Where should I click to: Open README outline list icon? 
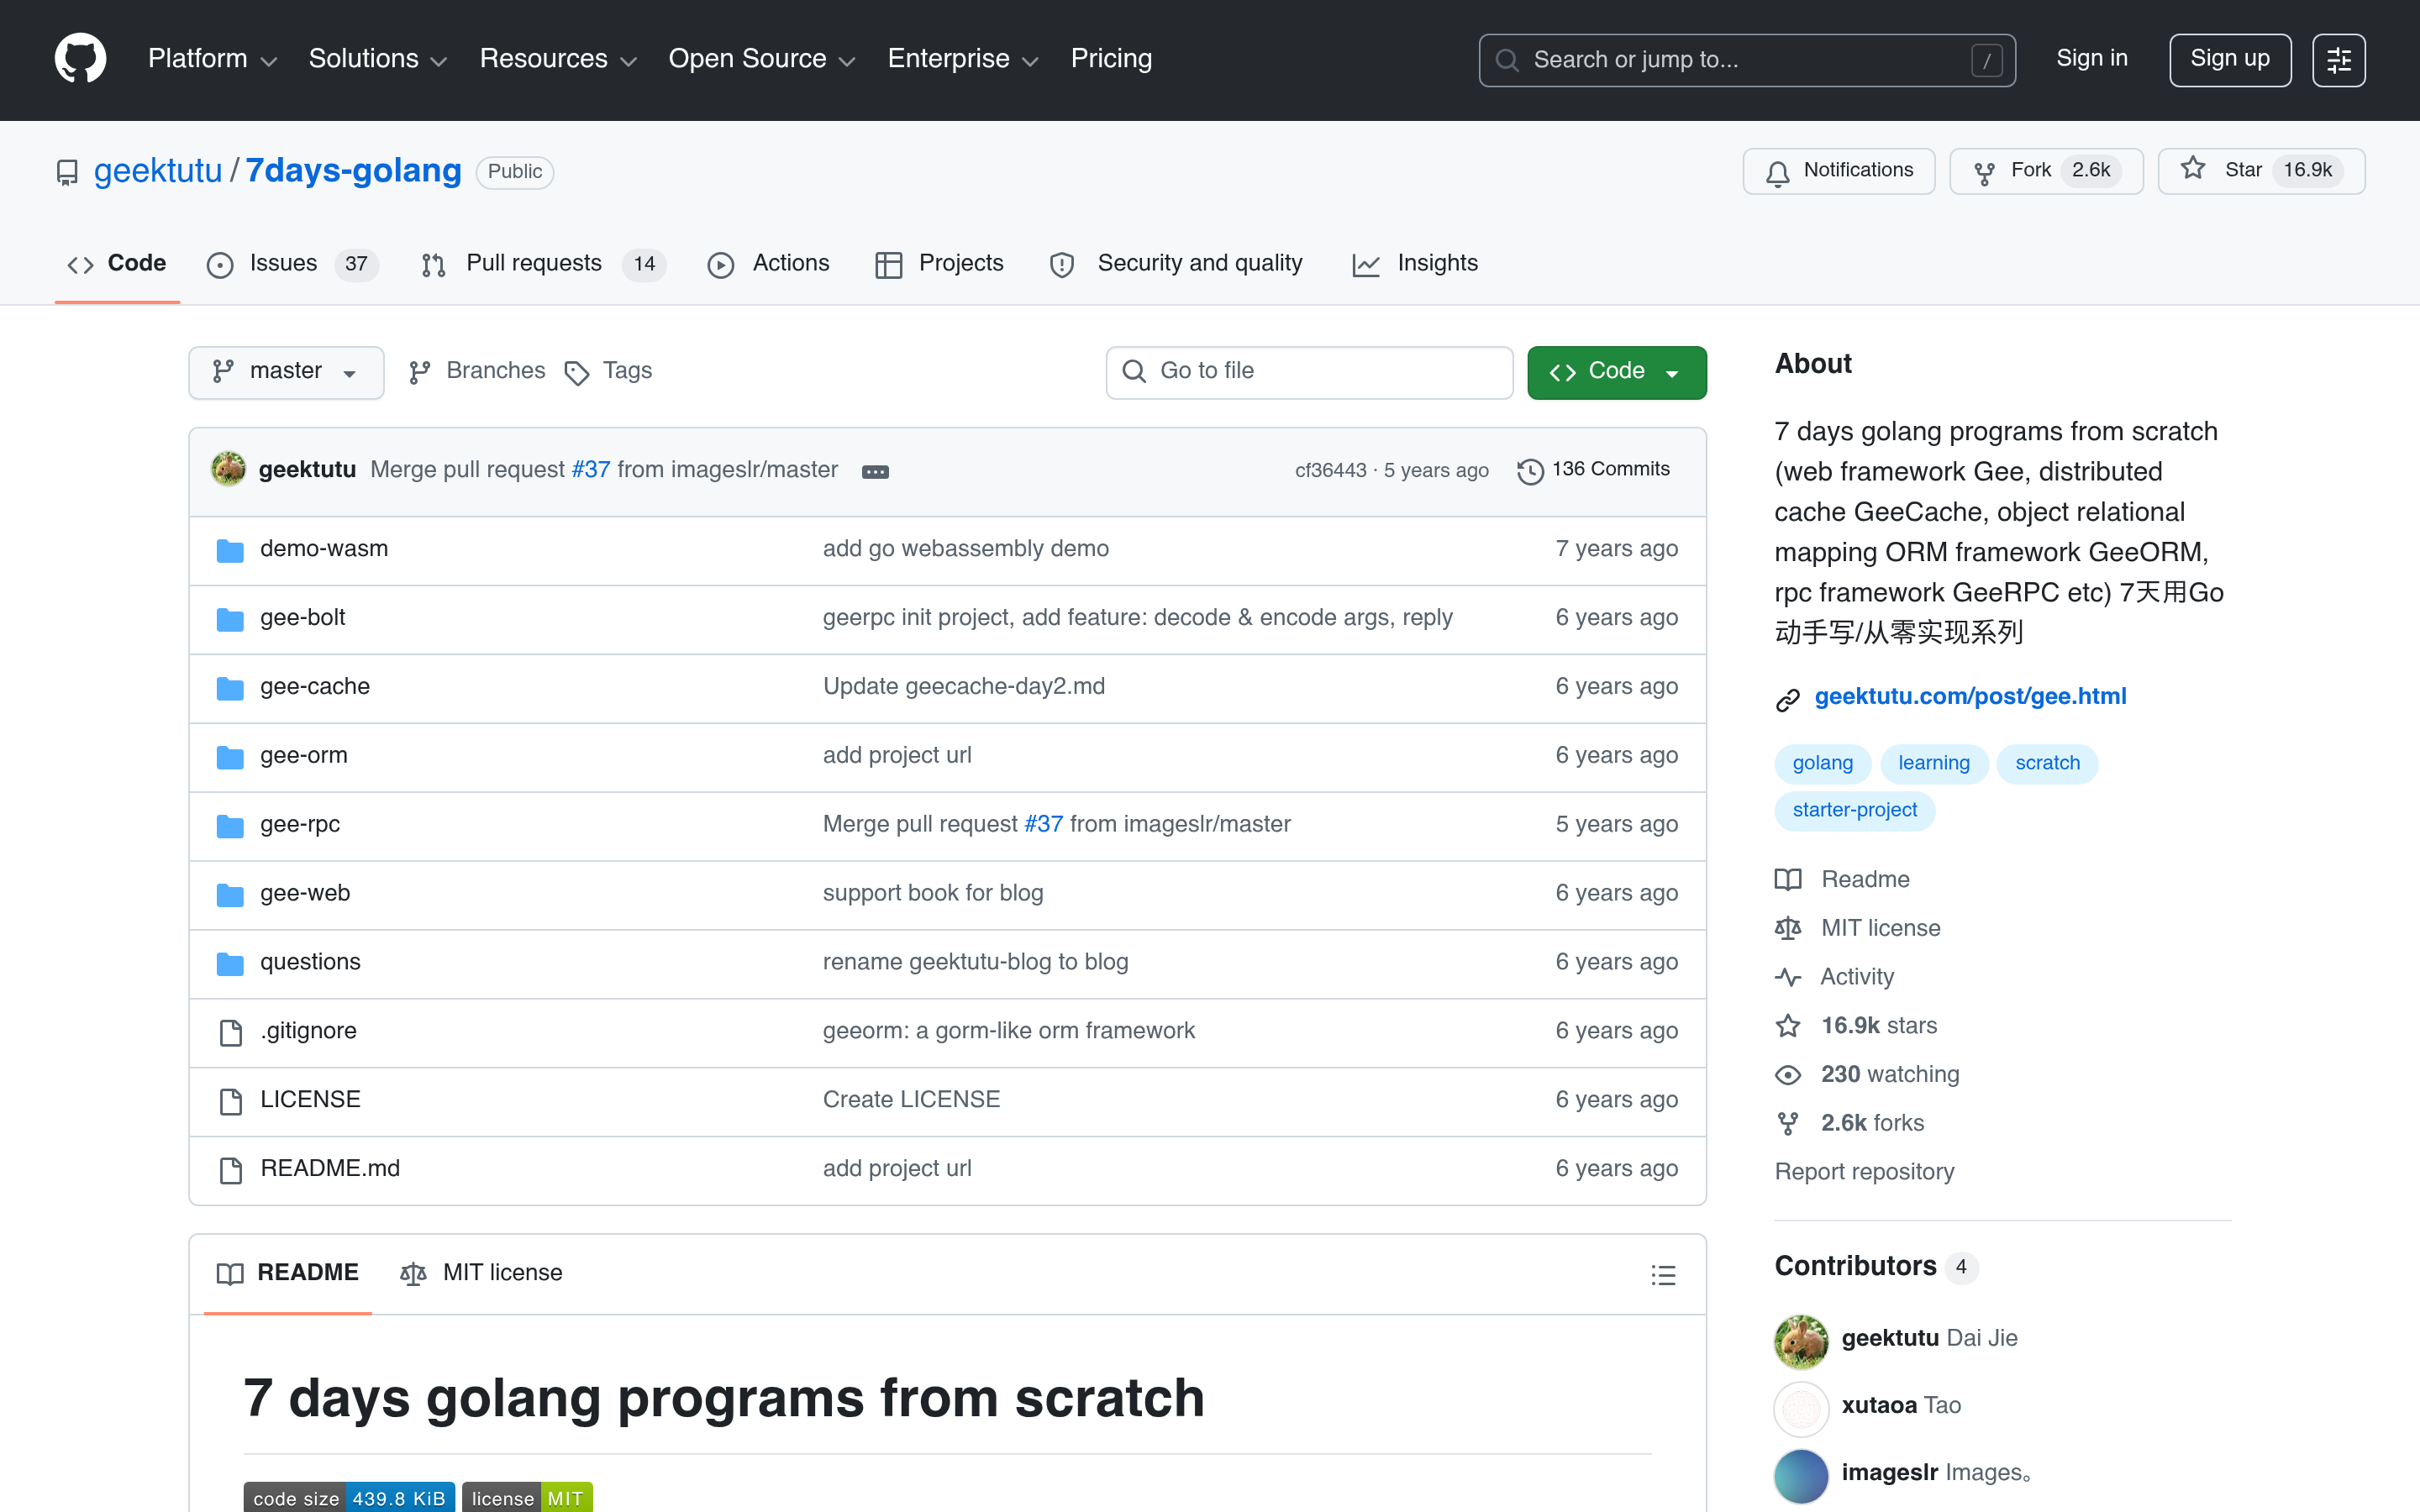tap(1663, 1275)
